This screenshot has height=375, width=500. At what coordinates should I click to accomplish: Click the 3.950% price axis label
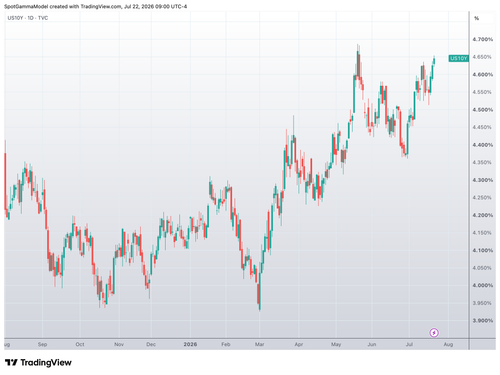click(482, 303)
